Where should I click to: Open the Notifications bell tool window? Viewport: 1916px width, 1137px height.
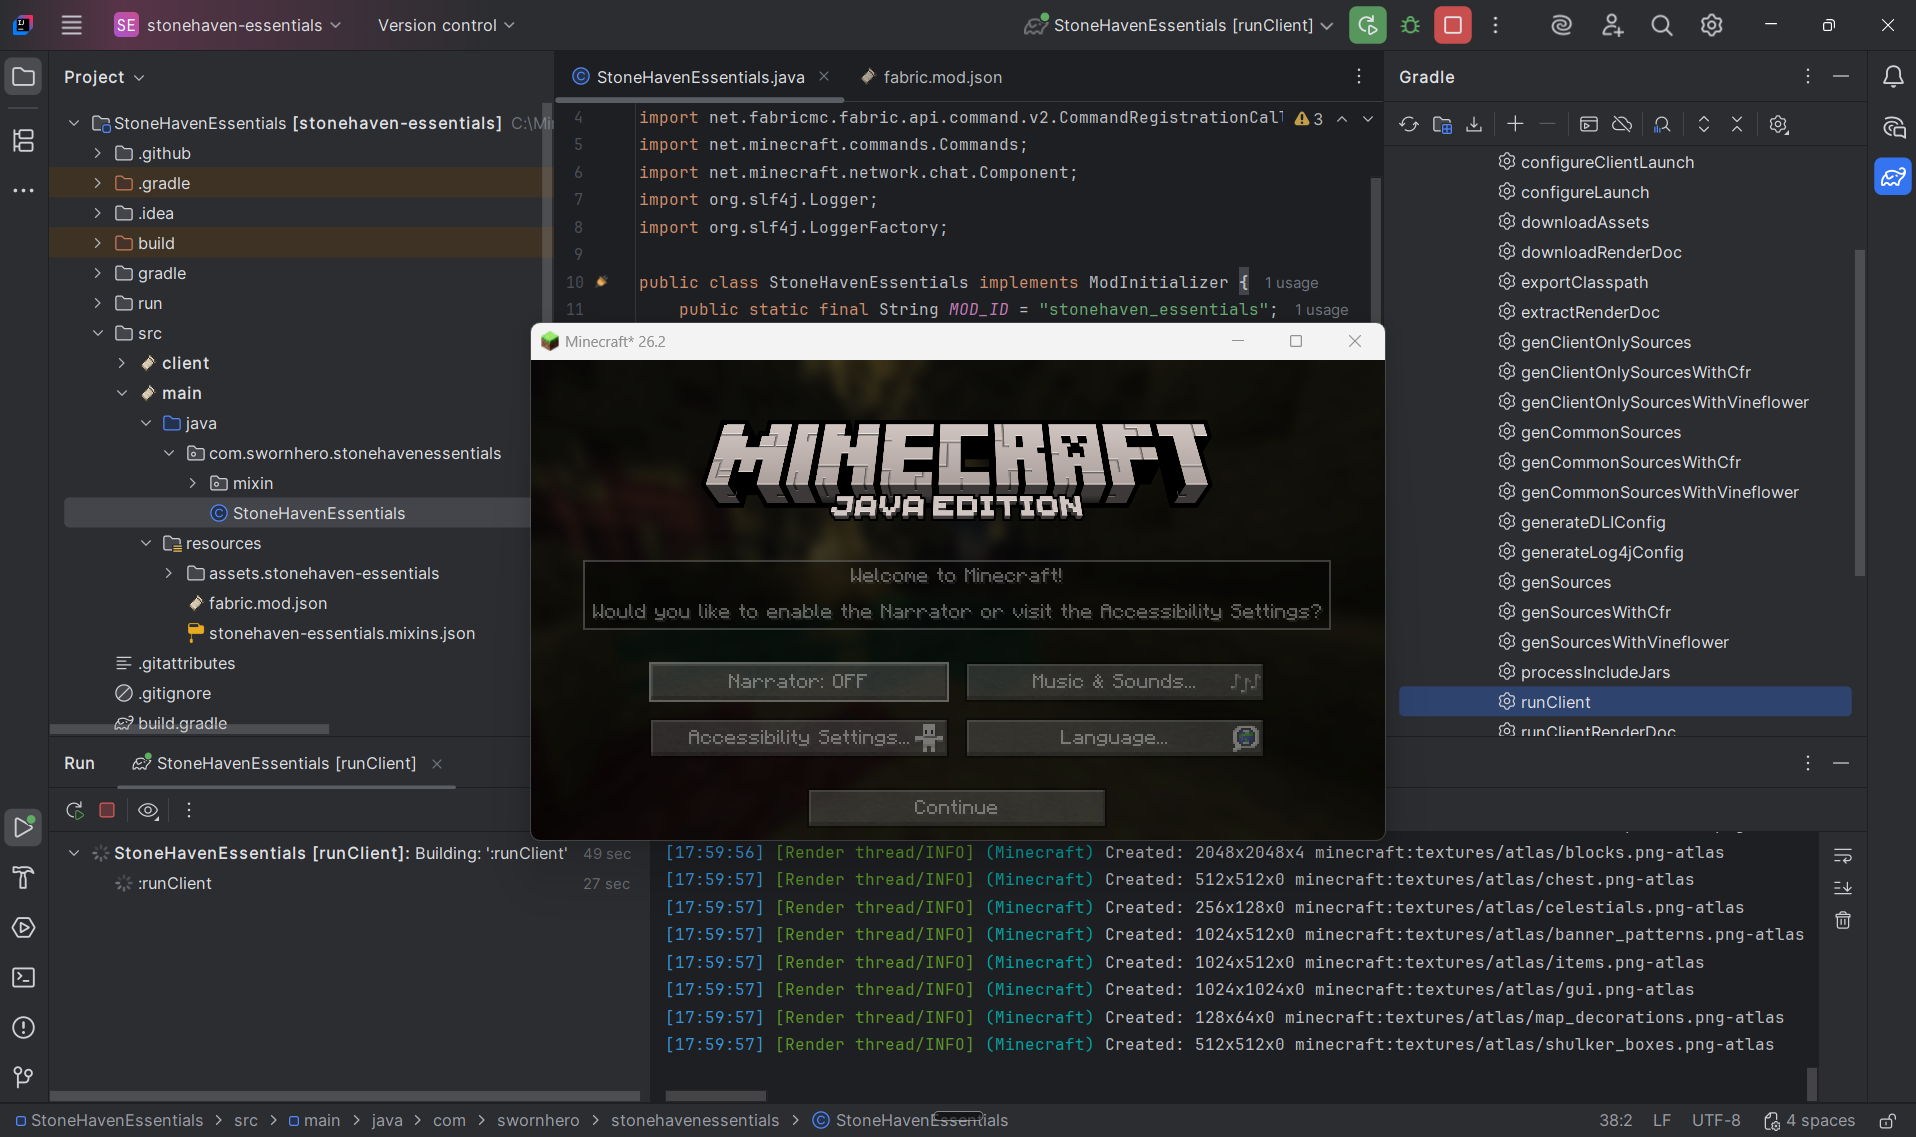1892,77
